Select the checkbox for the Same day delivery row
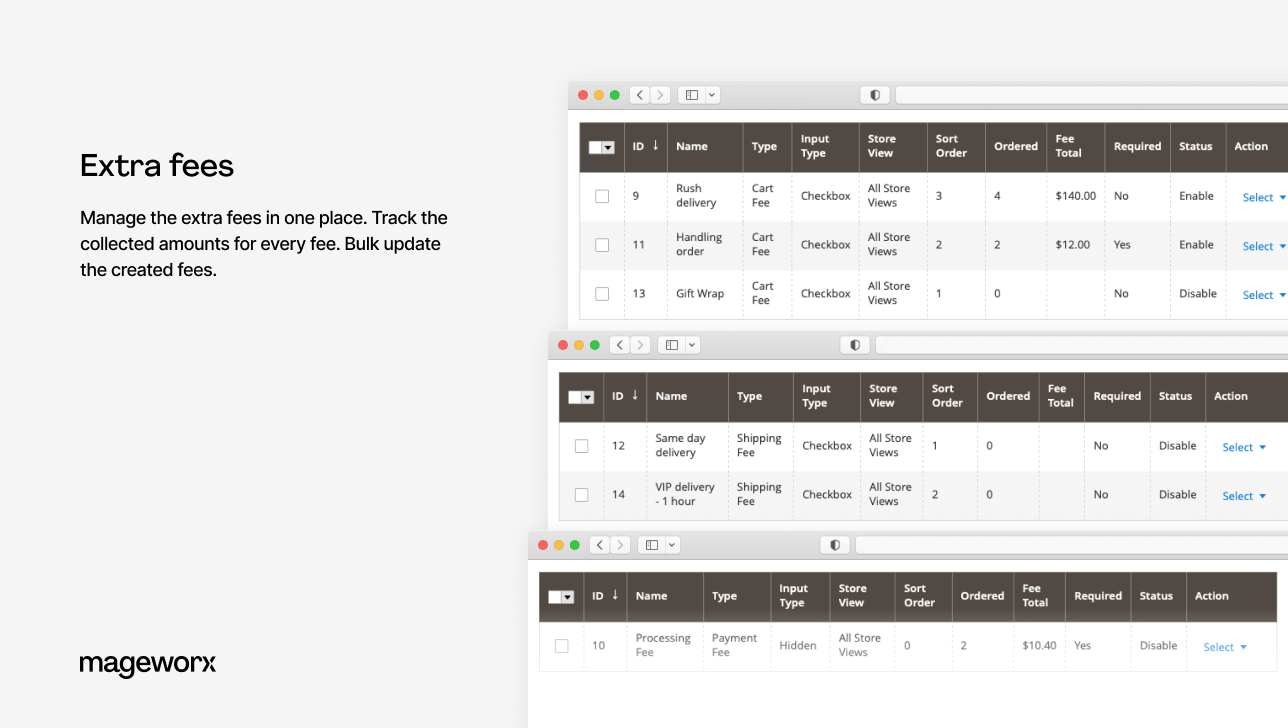This screenshot has height=728, width=1288. pos(582,445)
